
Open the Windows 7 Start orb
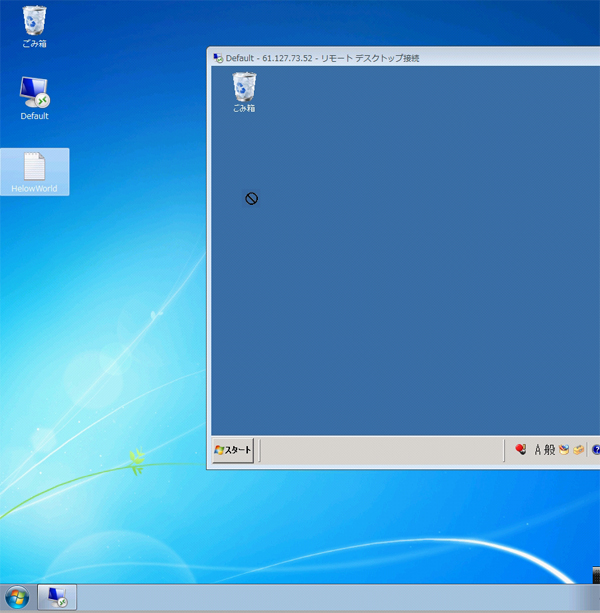tap(17, 598)
